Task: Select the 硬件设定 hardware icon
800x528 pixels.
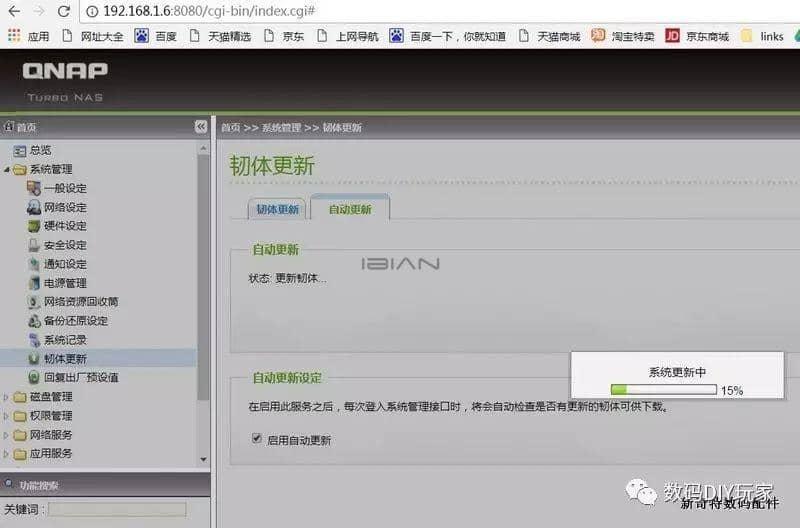Action: (x=34, y=226)
